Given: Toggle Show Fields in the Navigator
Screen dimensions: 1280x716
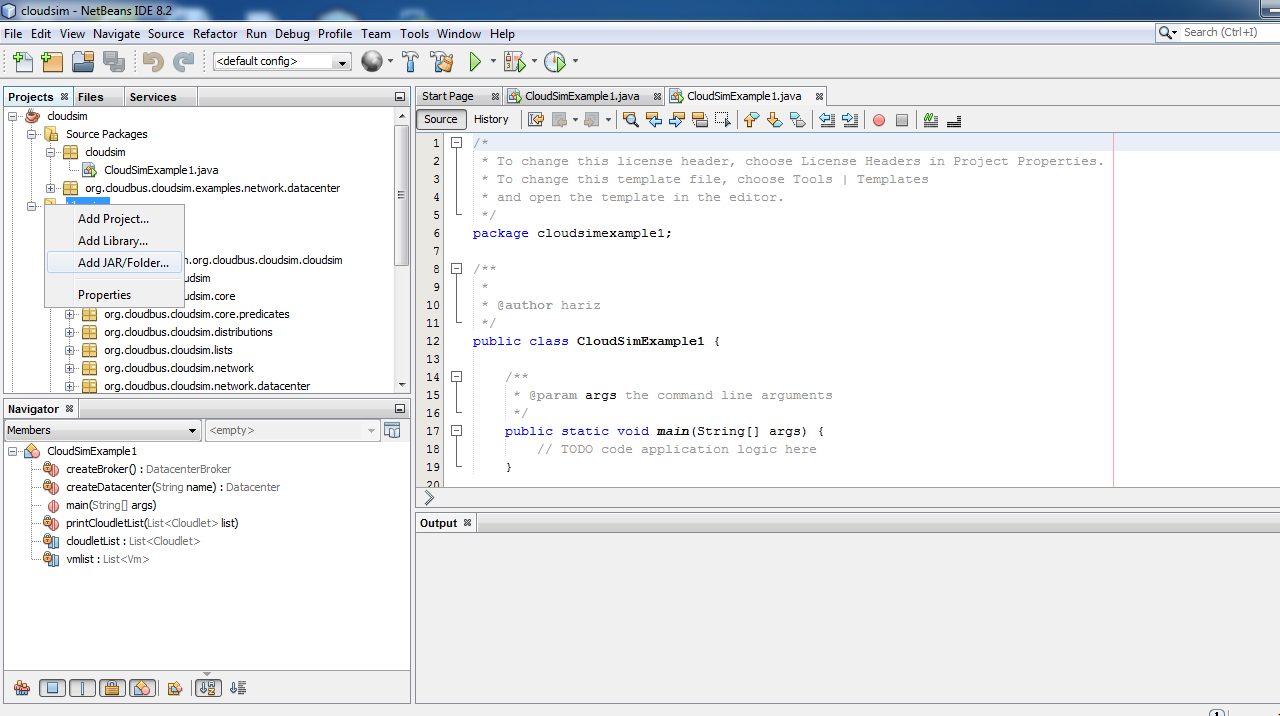Looking at the screenshot, I should [x=53, y=688].
